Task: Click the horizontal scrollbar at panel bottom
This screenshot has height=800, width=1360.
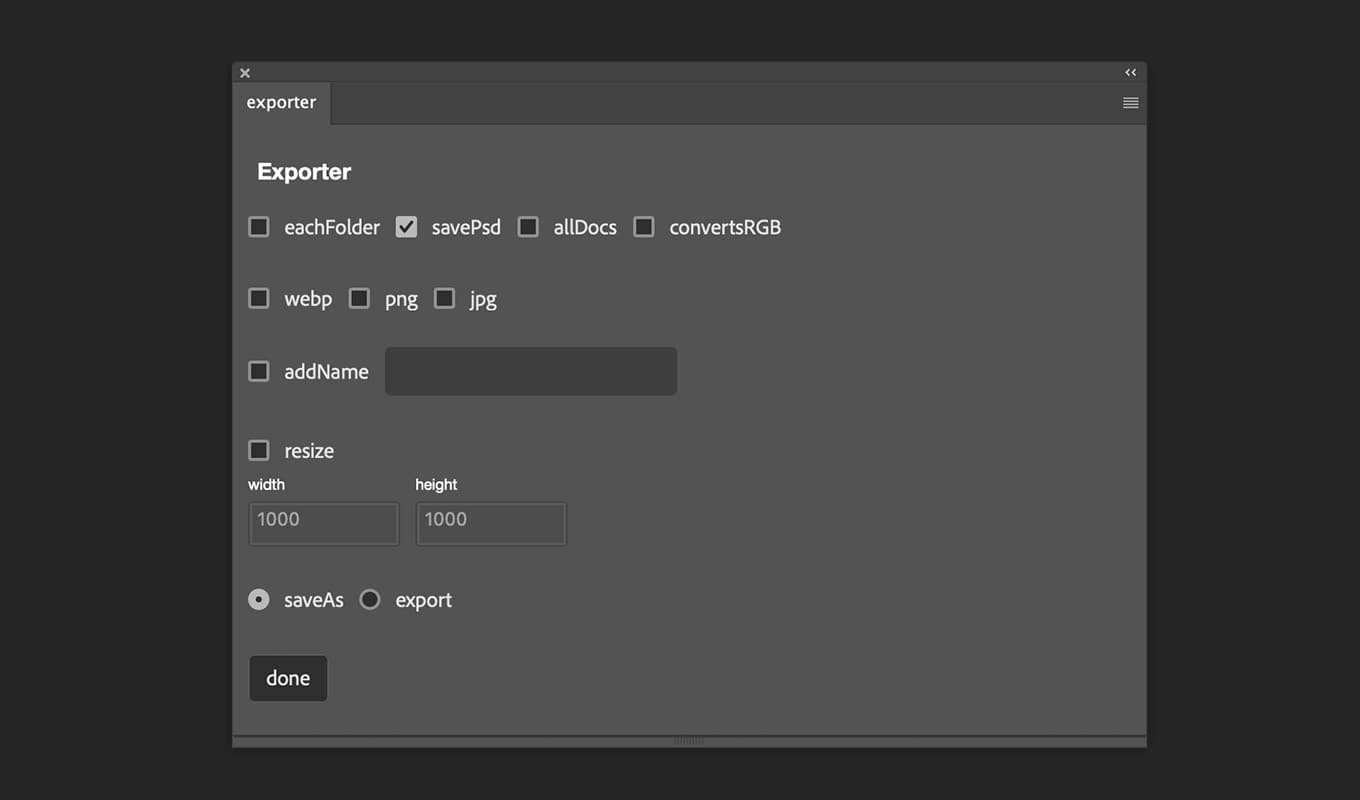Action: pos(689,740)
